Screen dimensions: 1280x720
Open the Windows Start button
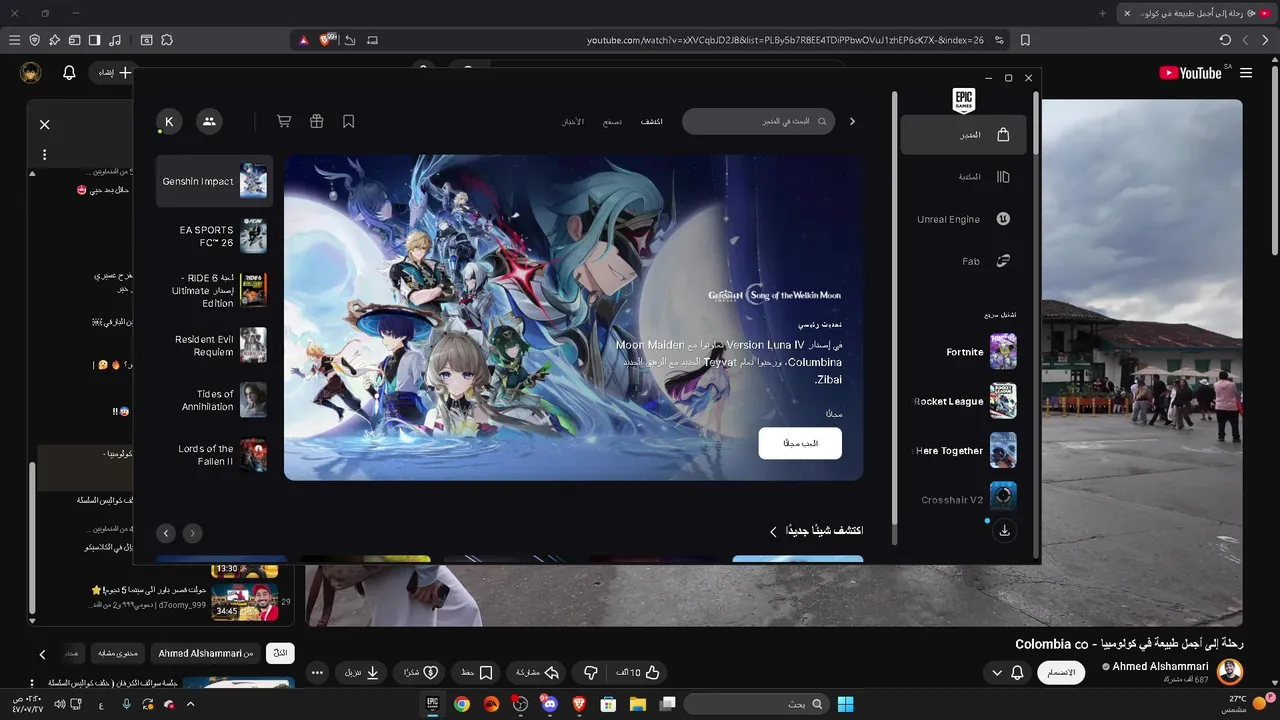pos(845,704)
